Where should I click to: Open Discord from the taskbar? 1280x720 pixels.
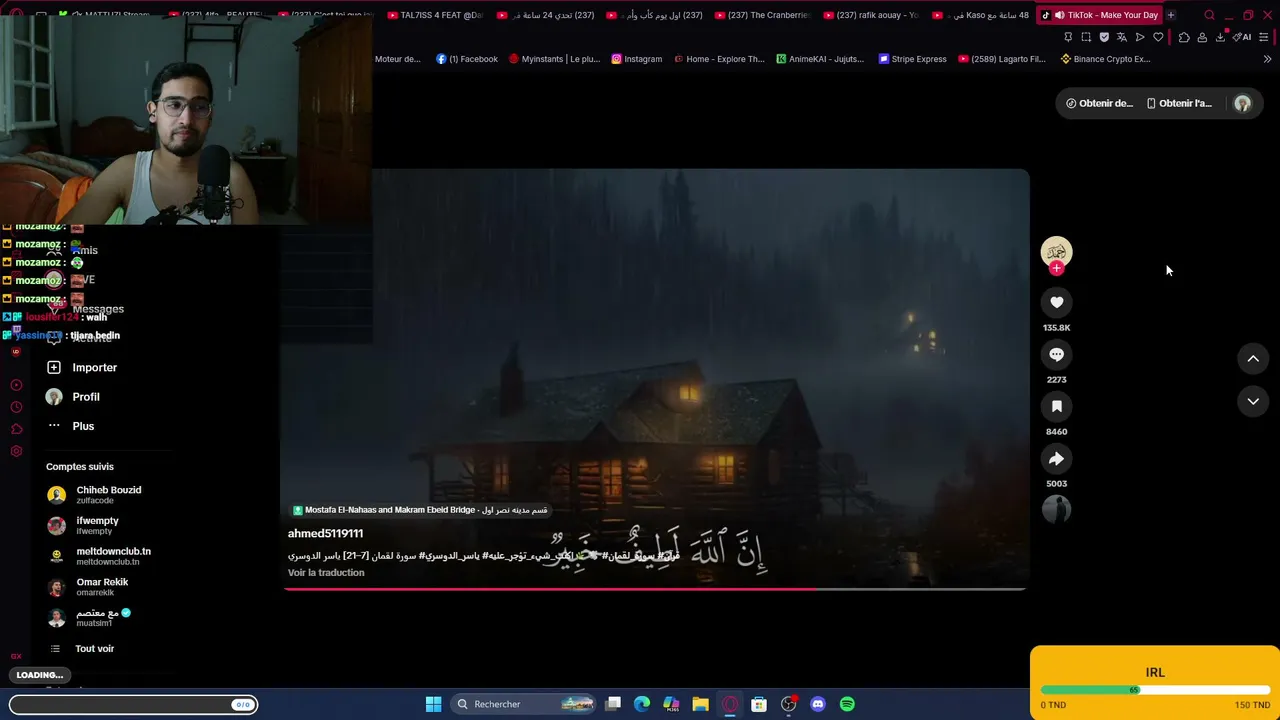coord(818,704)
